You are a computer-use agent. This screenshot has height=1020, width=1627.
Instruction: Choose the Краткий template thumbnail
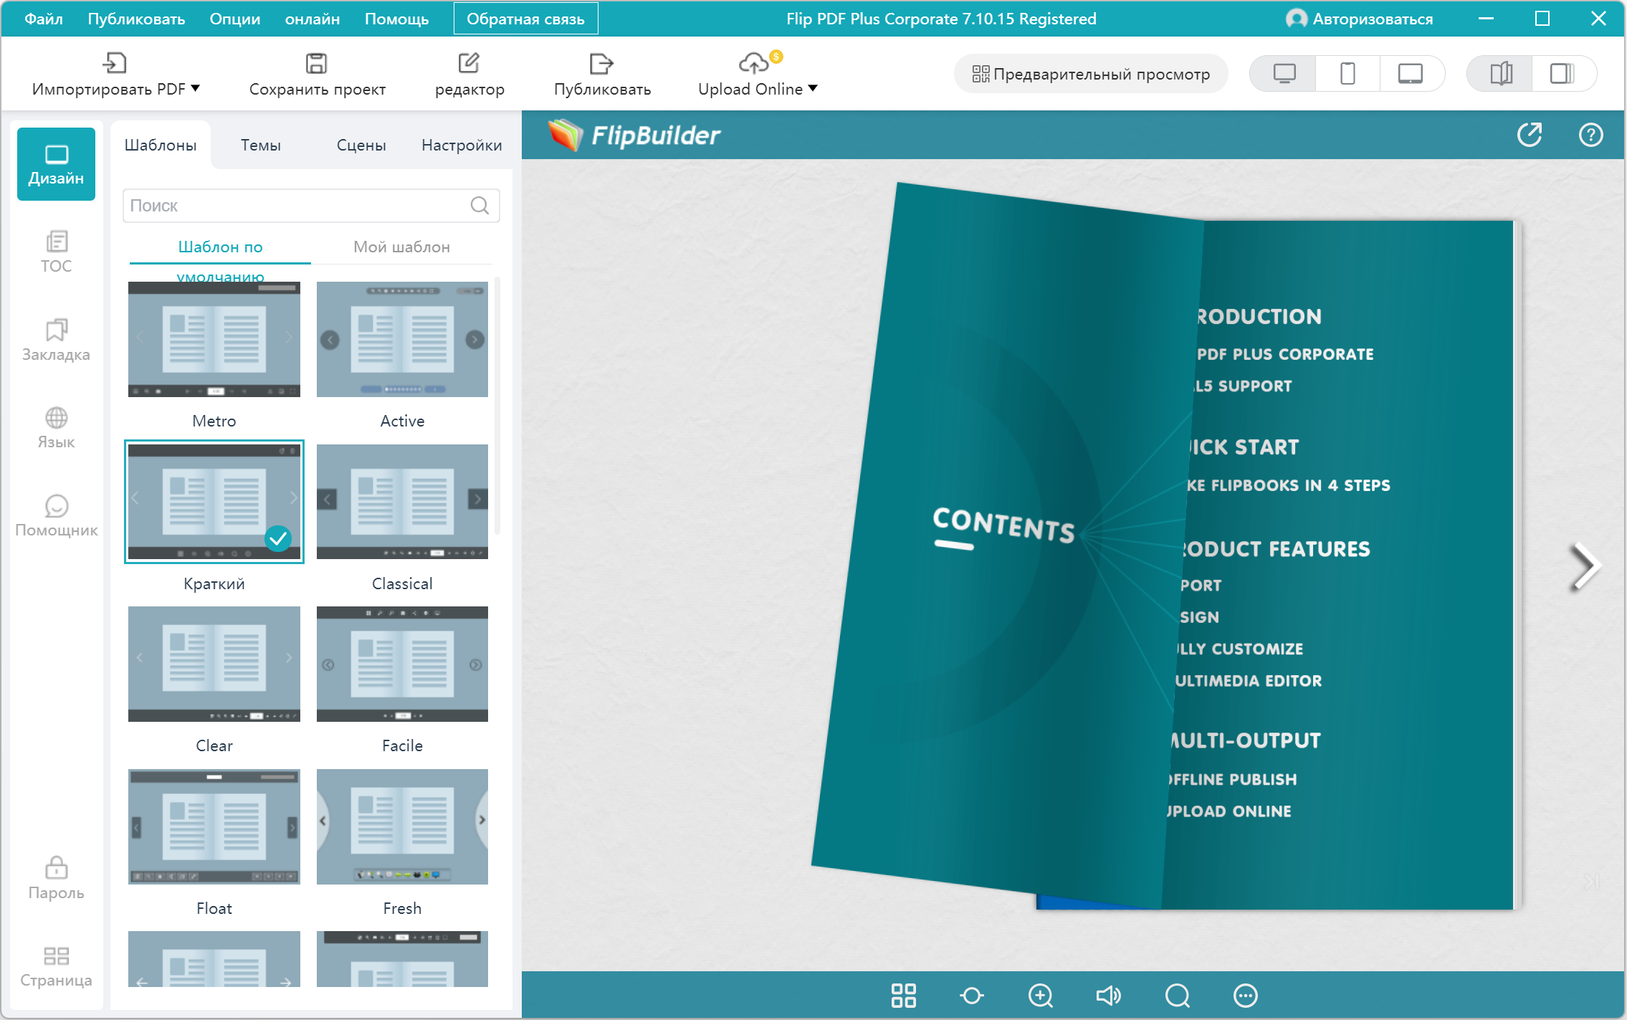[214, 502]
